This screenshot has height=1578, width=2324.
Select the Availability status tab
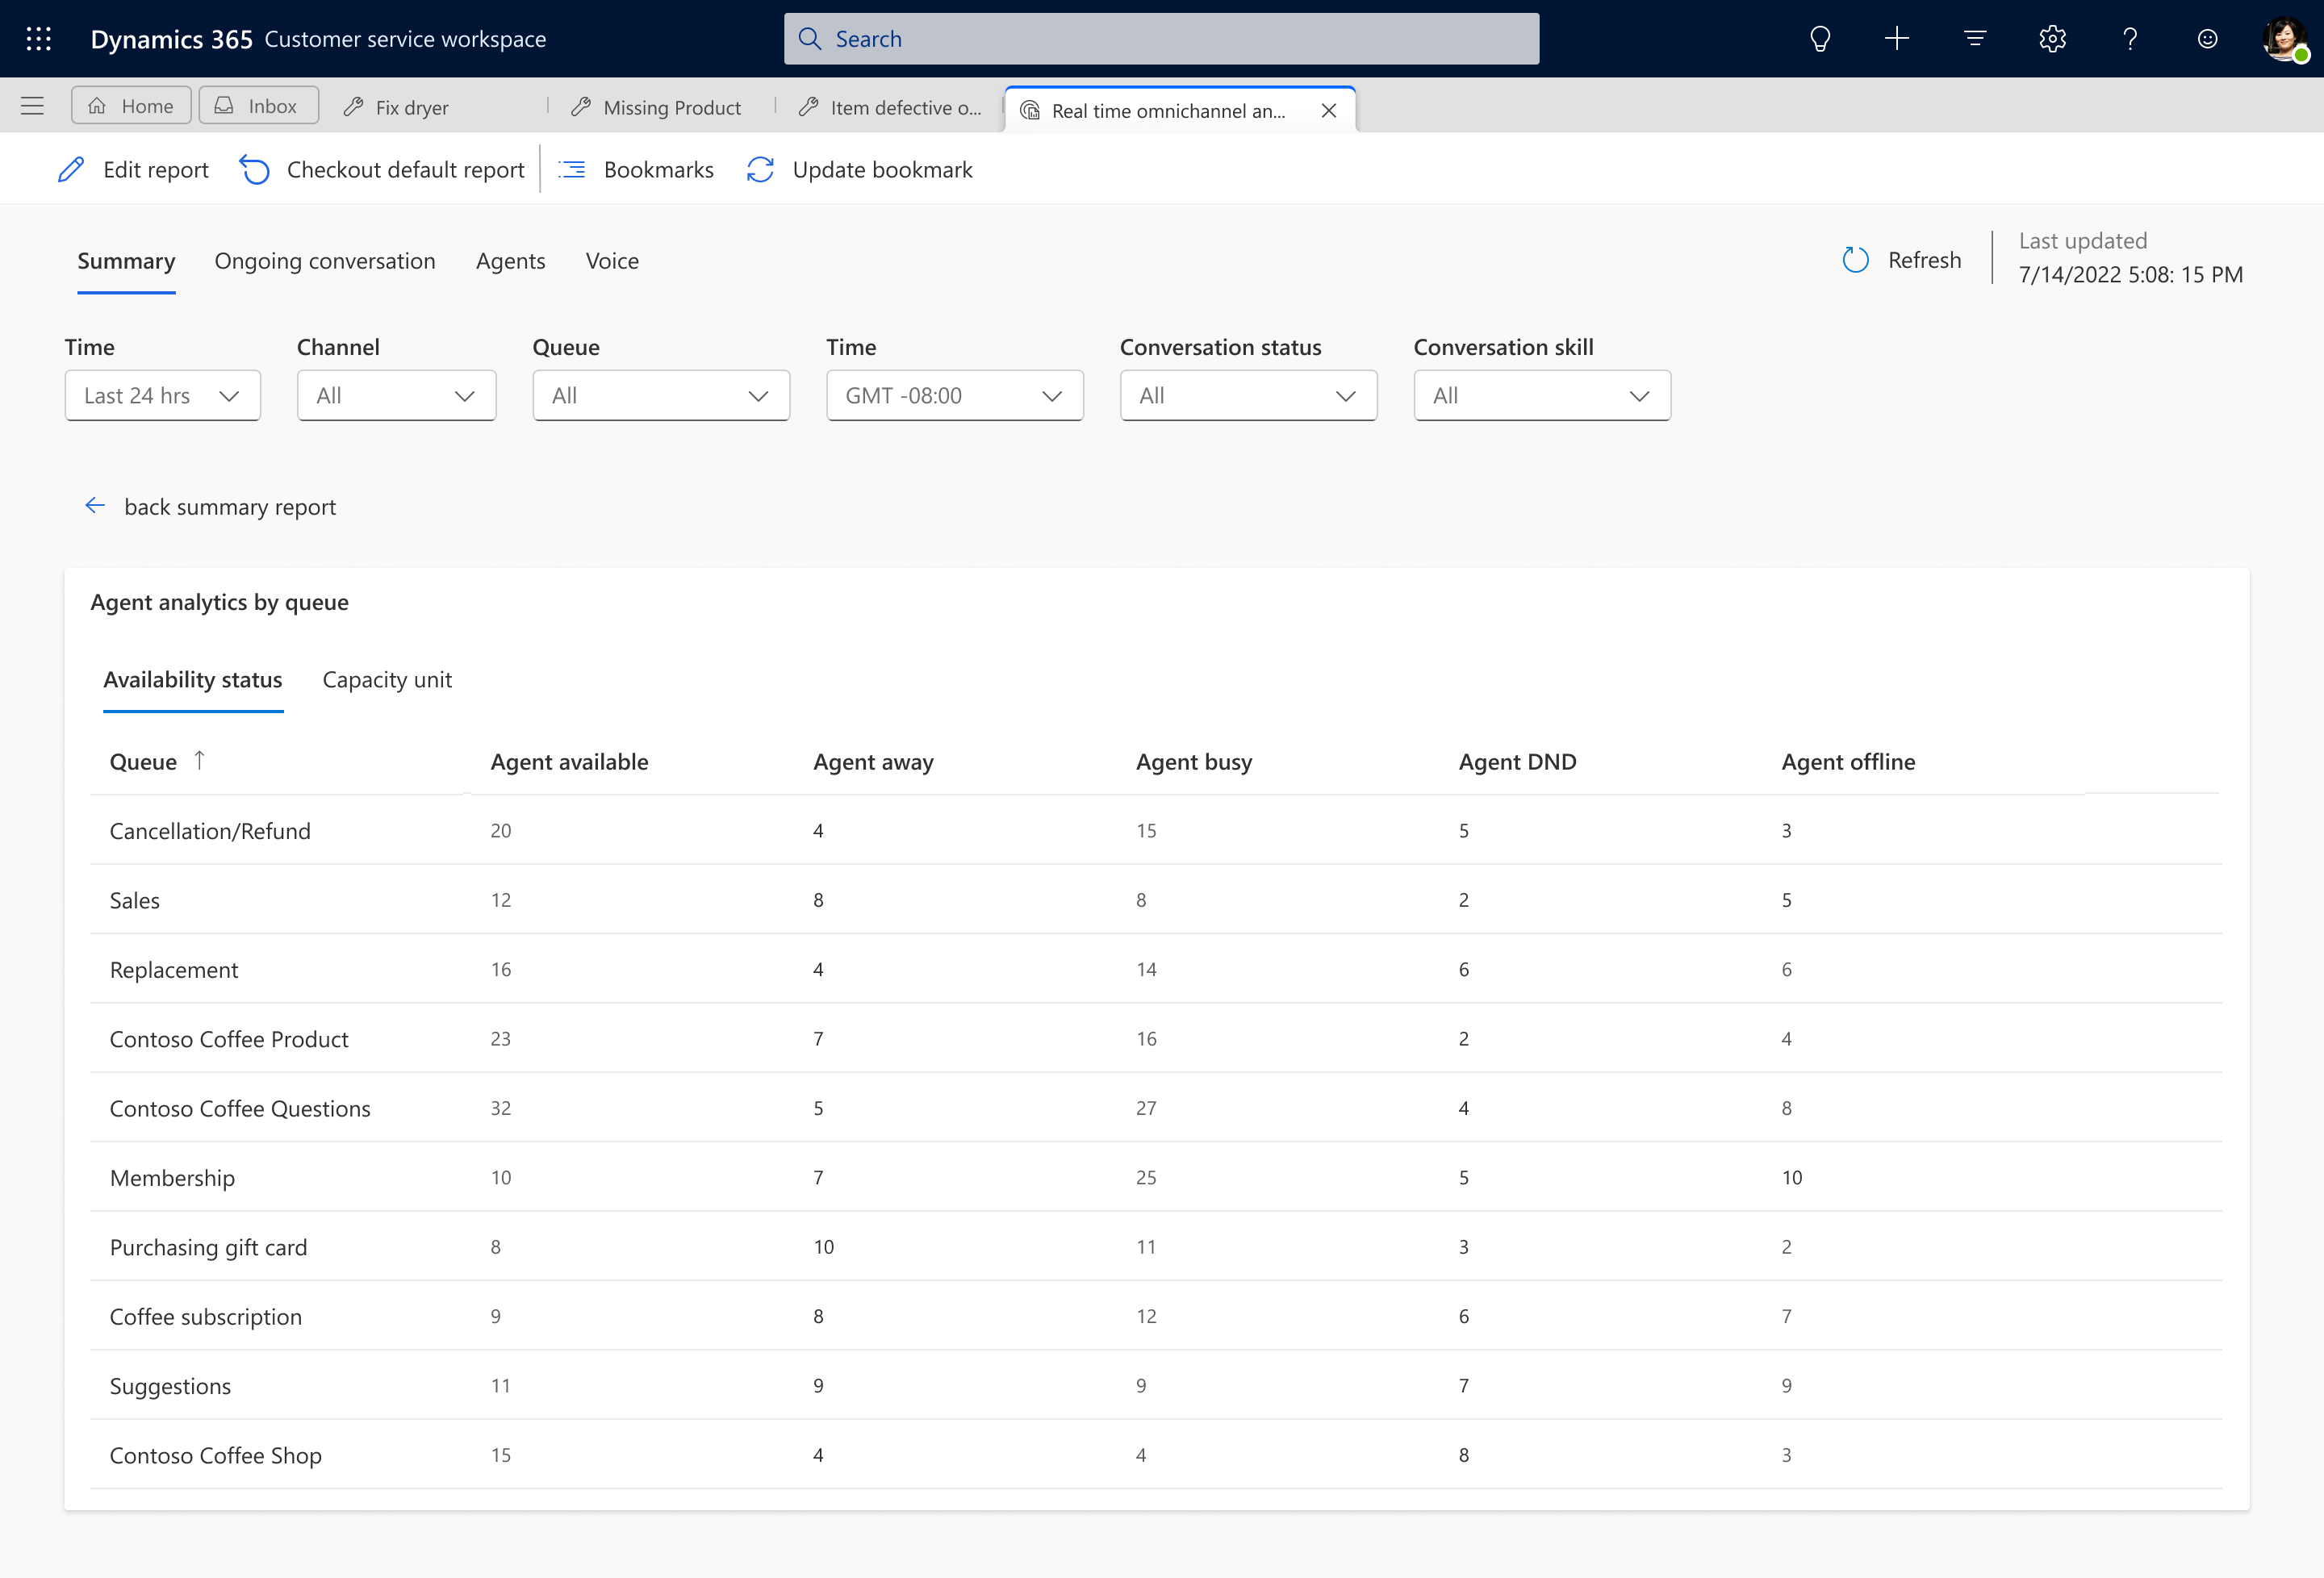click(x=194, y=678)
